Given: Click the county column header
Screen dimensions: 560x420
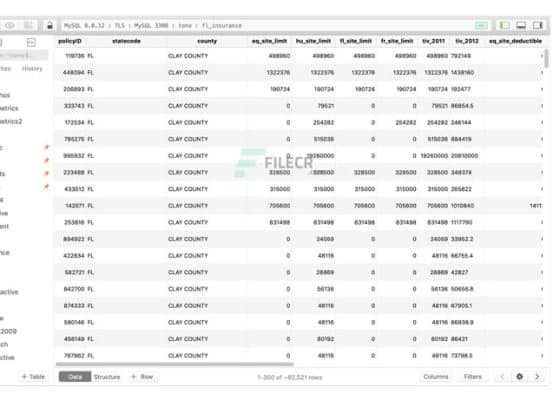Looking at the screenshot, I should pos(207,41).
